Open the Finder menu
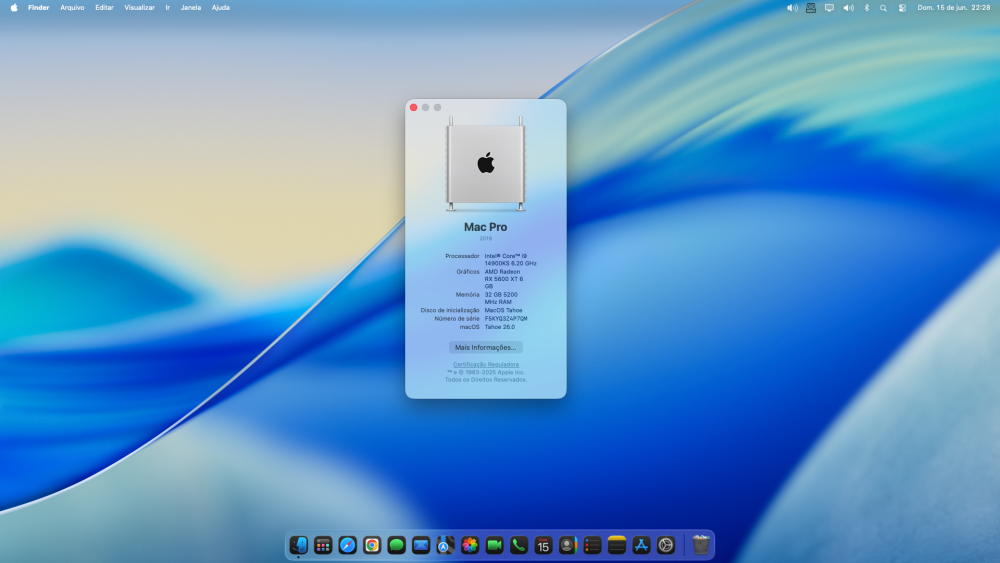This screenshot has height=563, width=1000. click(38, 8)
